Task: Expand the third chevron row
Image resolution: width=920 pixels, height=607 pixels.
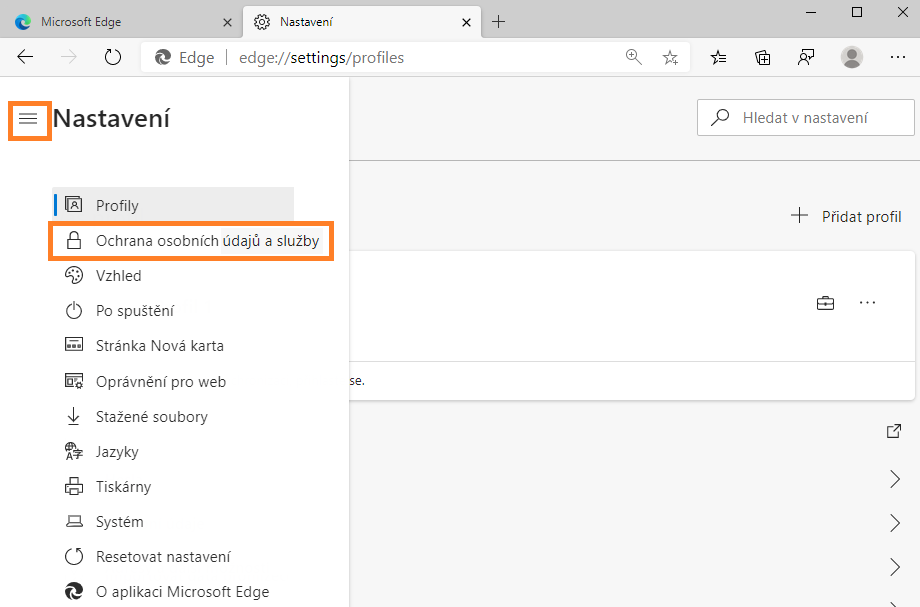Action: (895, 567)
